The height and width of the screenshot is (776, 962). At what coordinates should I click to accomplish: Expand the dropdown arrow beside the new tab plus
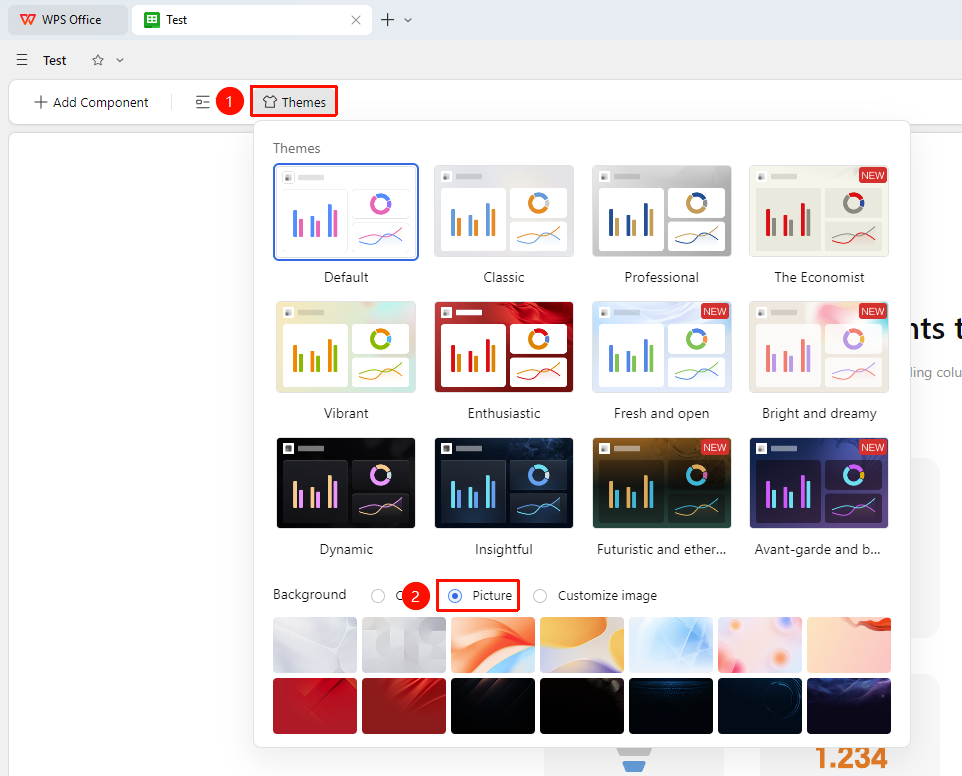click(408, 20)
